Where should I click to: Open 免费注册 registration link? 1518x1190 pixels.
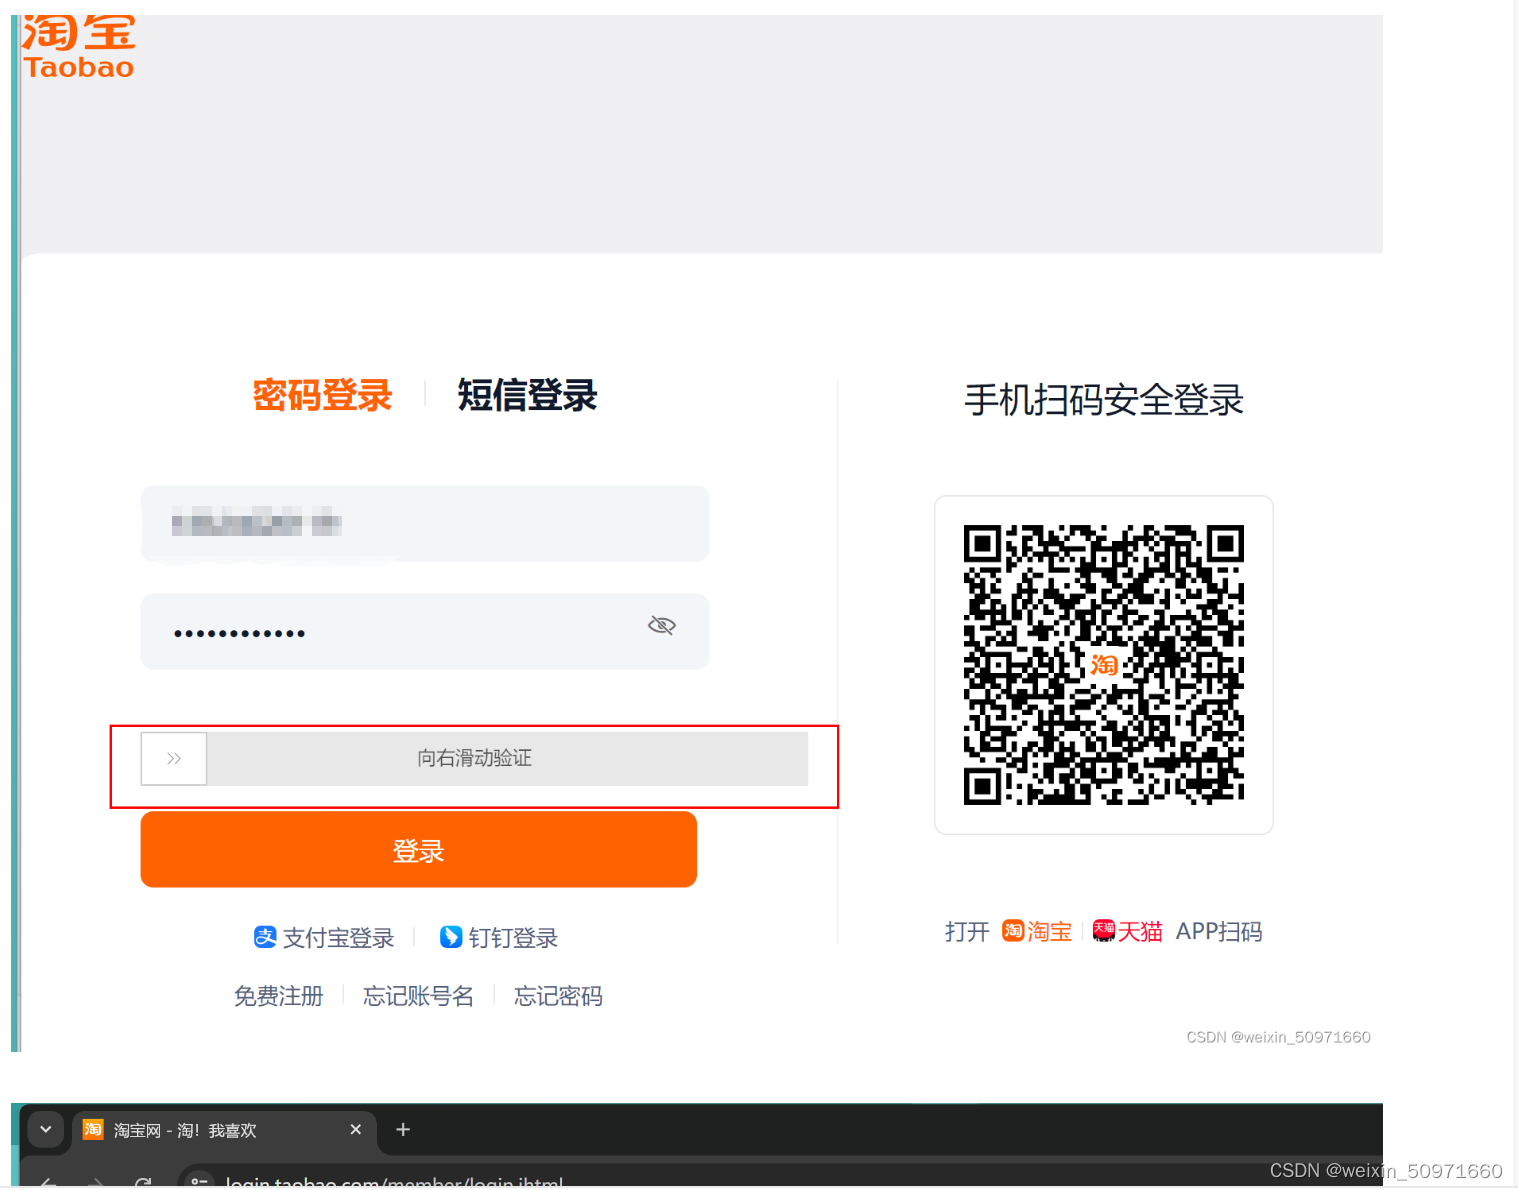point(278,995)
